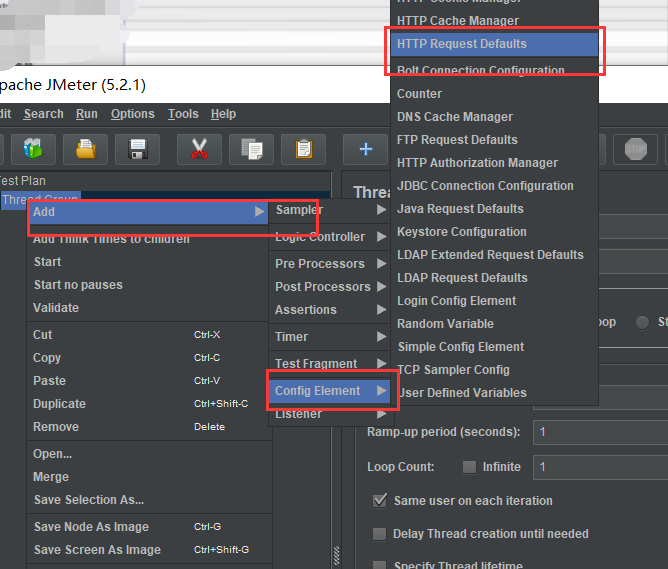668x569 pixels.
Task: Click Start in the context menu
Action: (148, 262)
